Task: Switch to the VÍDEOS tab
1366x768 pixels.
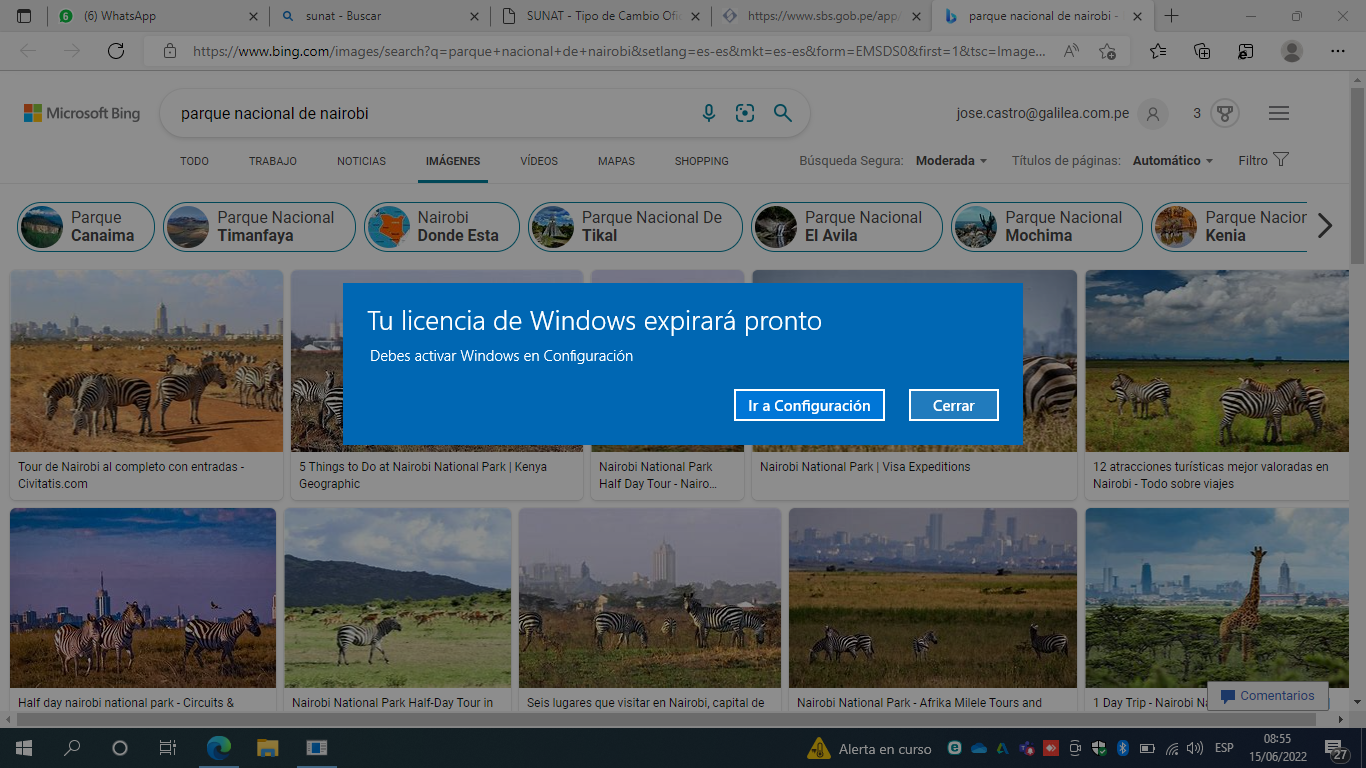Action: pyautogui.click(x=539, y=161)
